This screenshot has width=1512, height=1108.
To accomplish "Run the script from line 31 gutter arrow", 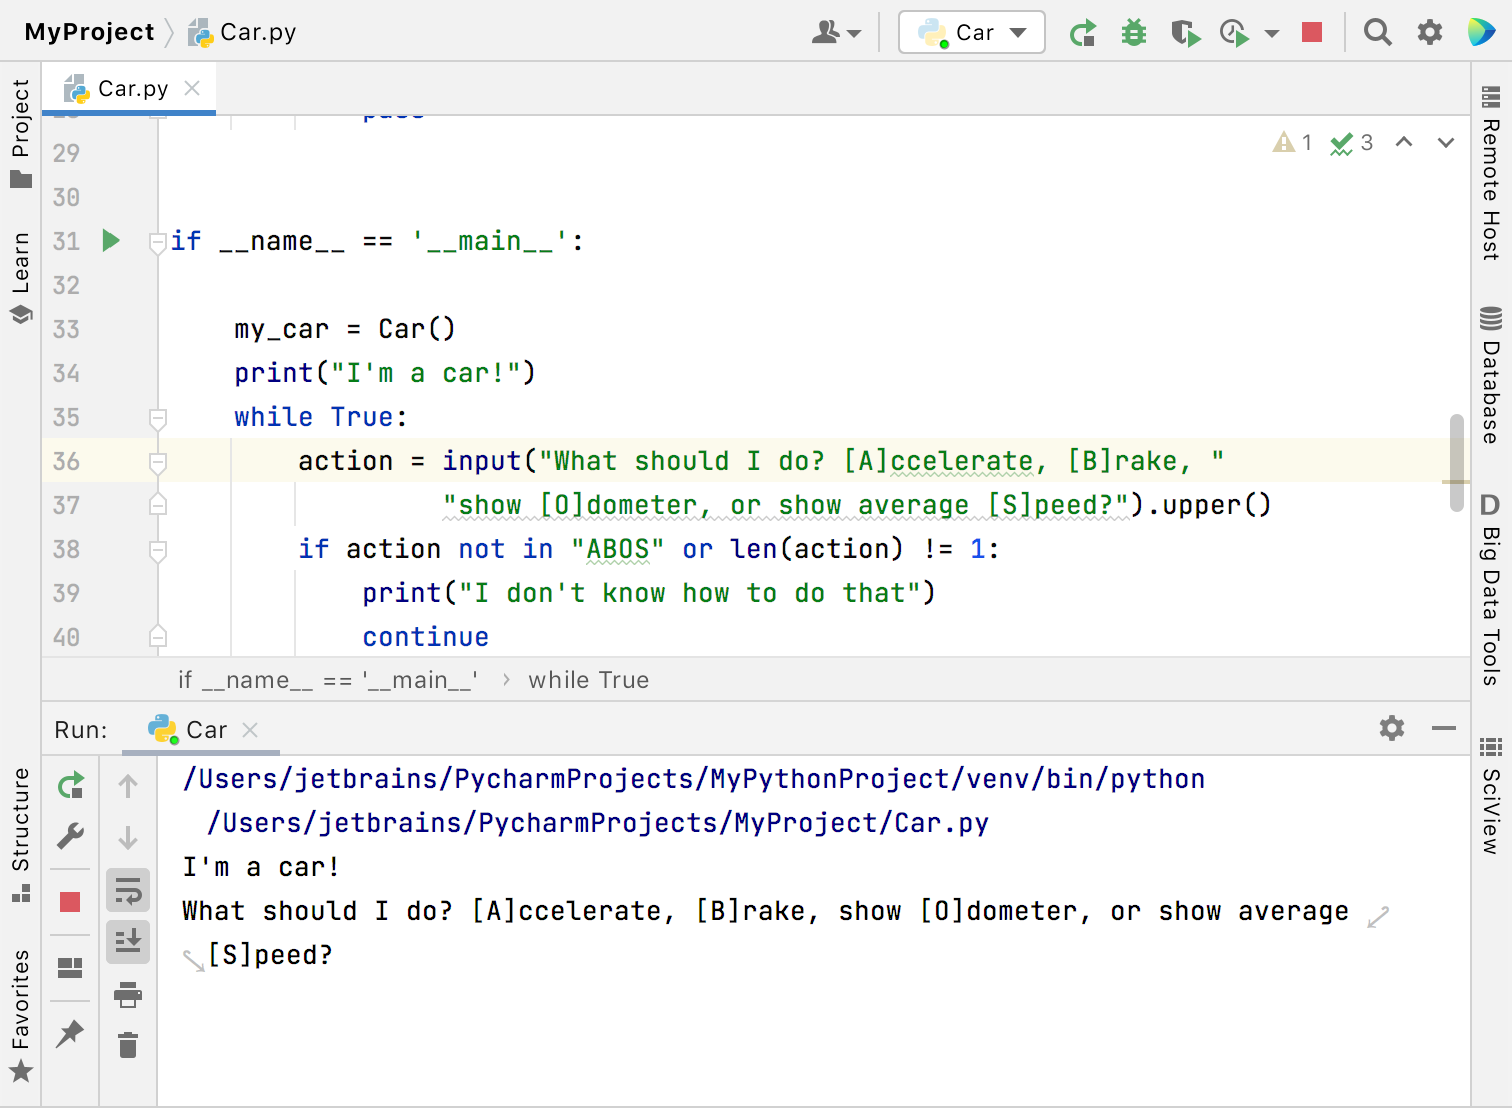I will [110, 240].
